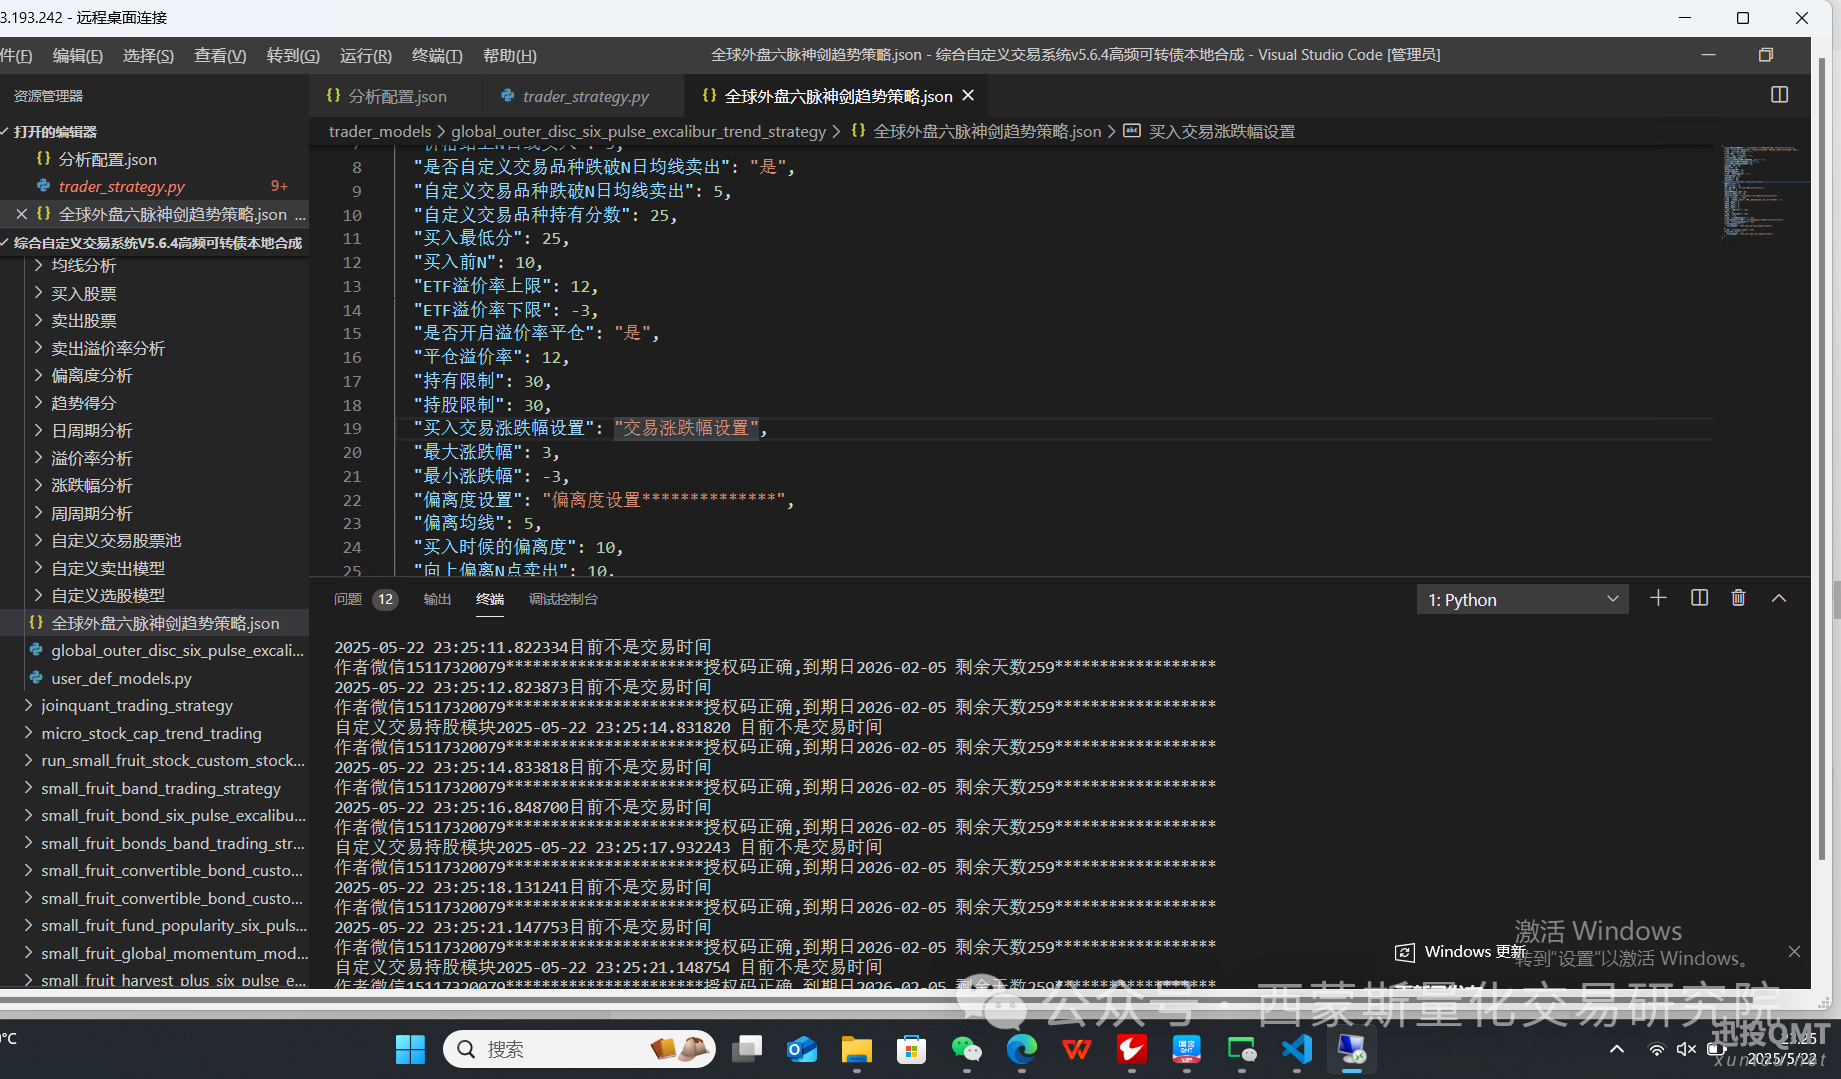The height and width of the screenshot is (1079, 1841).
Task: Expand the 卖出股票 folder
Action: pos(84,320)
